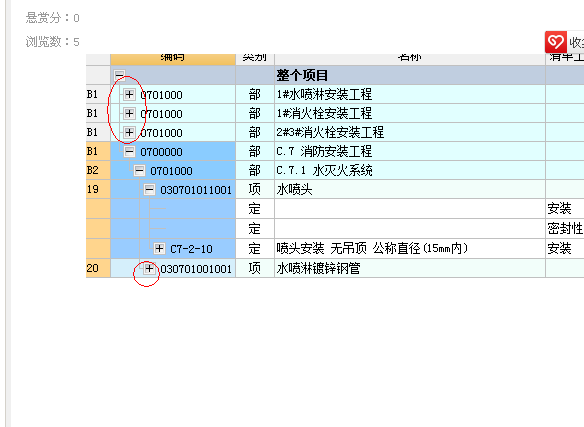Collapse the 0701000 水灭火系统 node

[139, 170]
